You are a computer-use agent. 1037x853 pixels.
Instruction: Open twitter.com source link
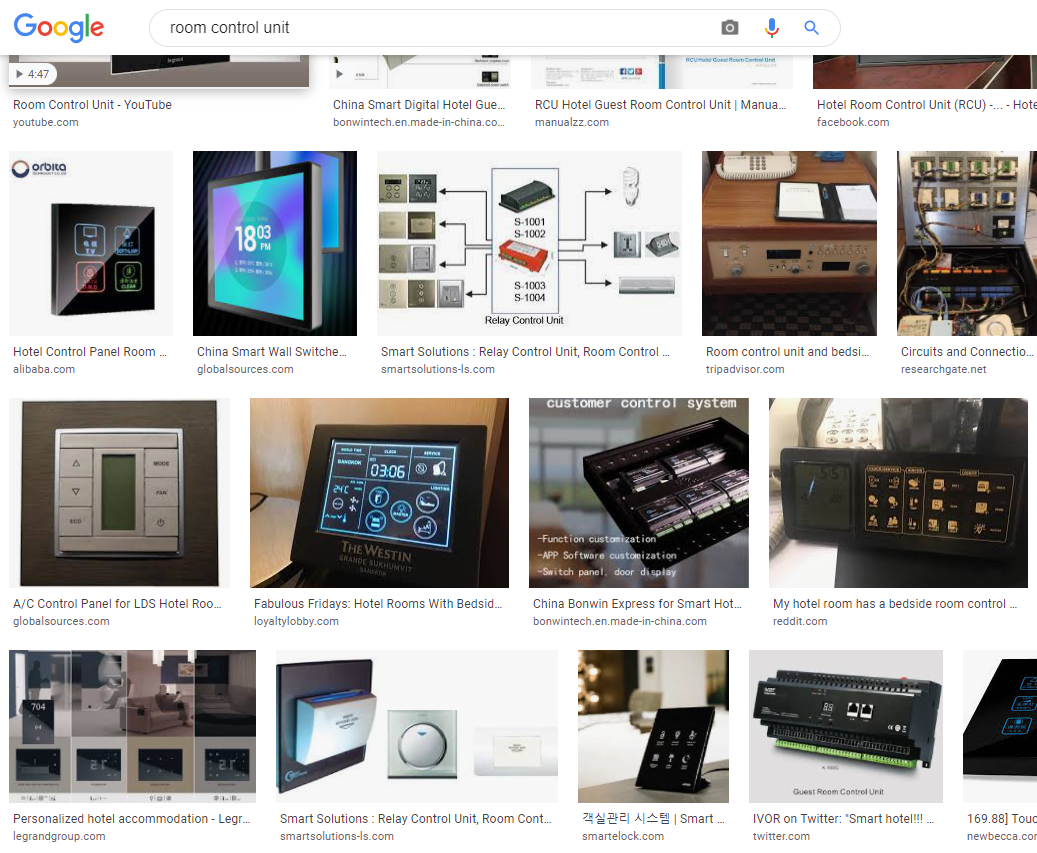pos(781,836)
